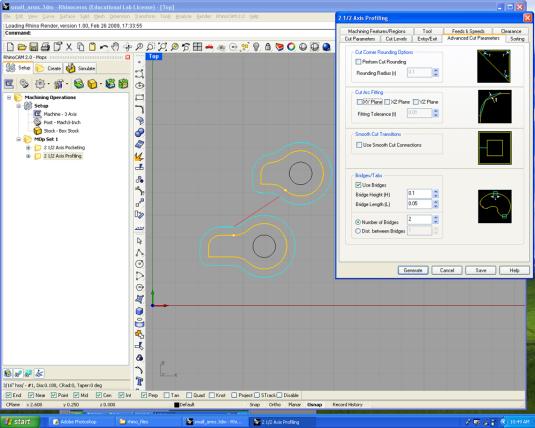Switch to the Simulate tab in RhinoCAM
The image size is (535, 428).
(81, 68)
